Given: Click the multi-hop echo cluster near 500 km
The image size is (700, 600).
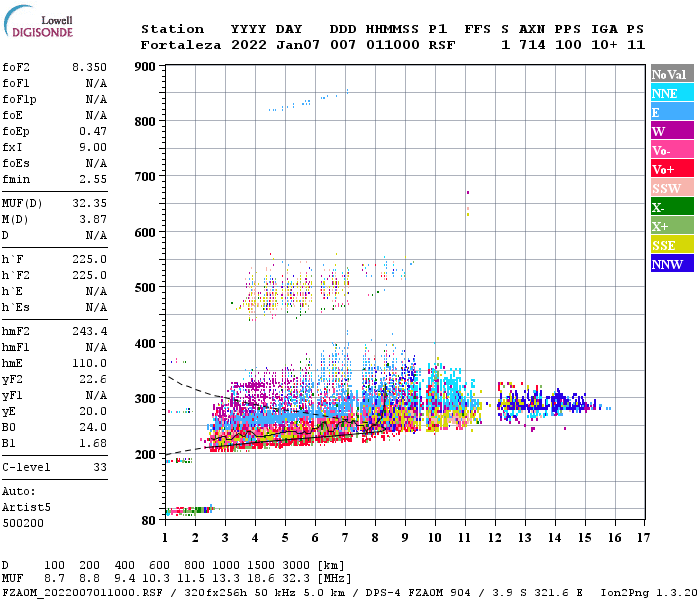Looking at the screenshot, I should [295, 286].
